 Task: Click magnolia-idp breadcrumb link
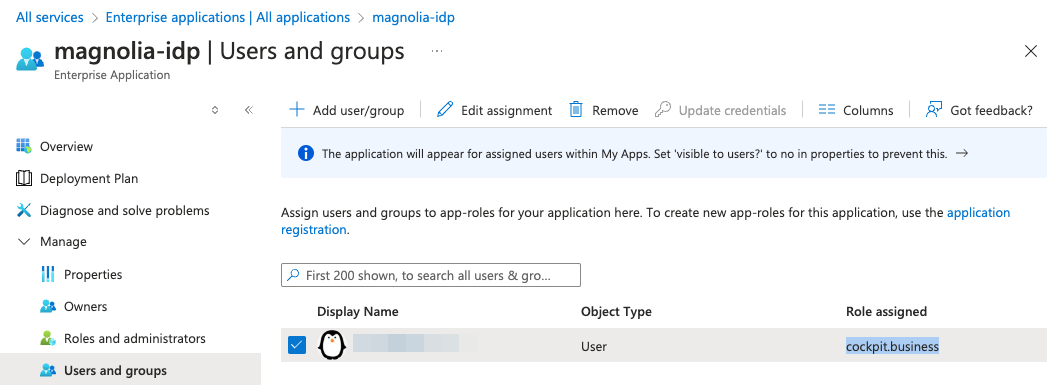point(413,18)
